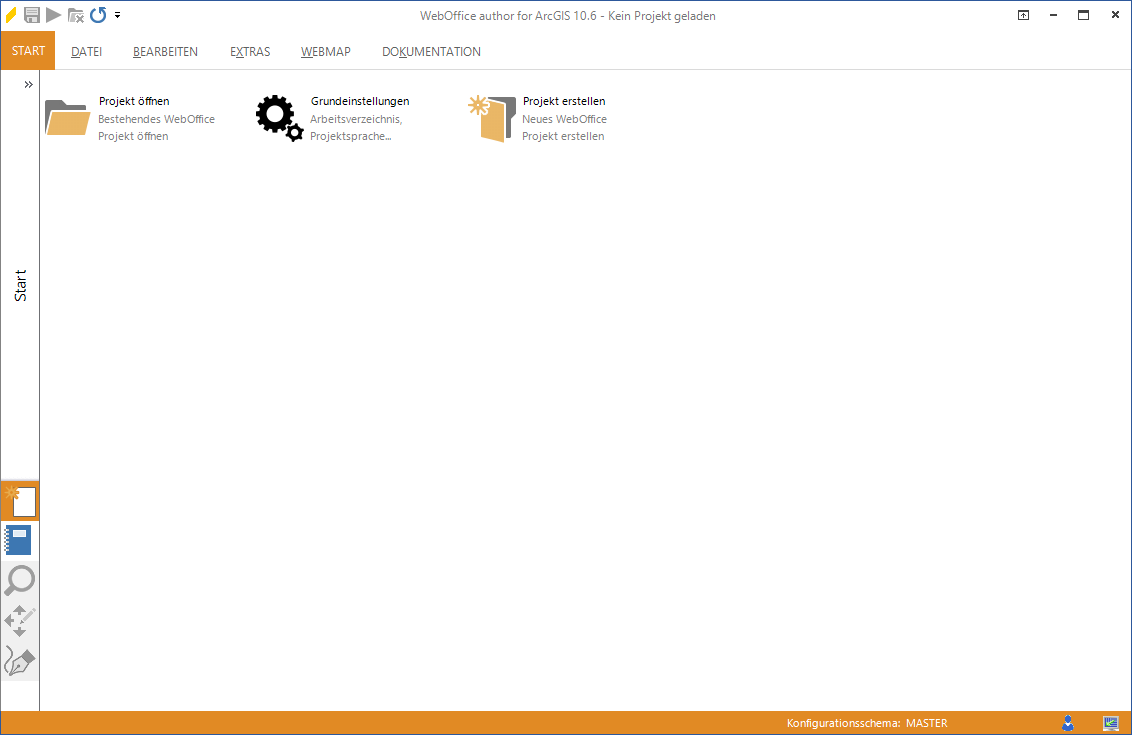Click the yellow WebOffice logo icon
This screenshot has width=1132, height=735.
(x=11, y=14)
